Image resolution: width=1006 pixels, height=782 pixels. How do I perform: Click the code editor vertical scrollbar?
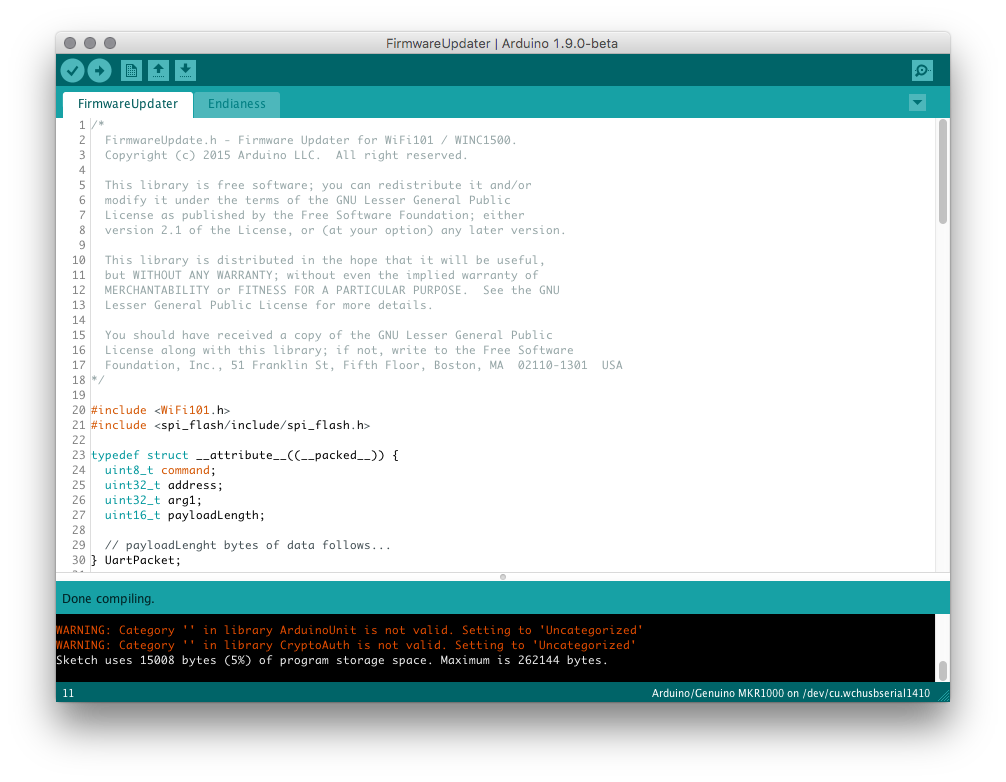[942, 170]
